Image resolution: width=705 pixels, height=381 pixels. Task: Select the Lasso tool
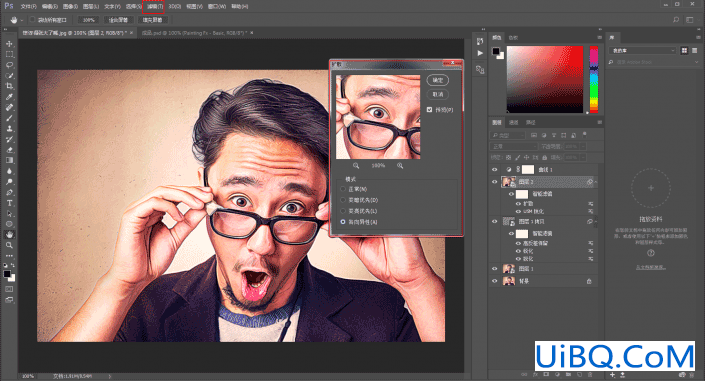click(x=9, y=65)
